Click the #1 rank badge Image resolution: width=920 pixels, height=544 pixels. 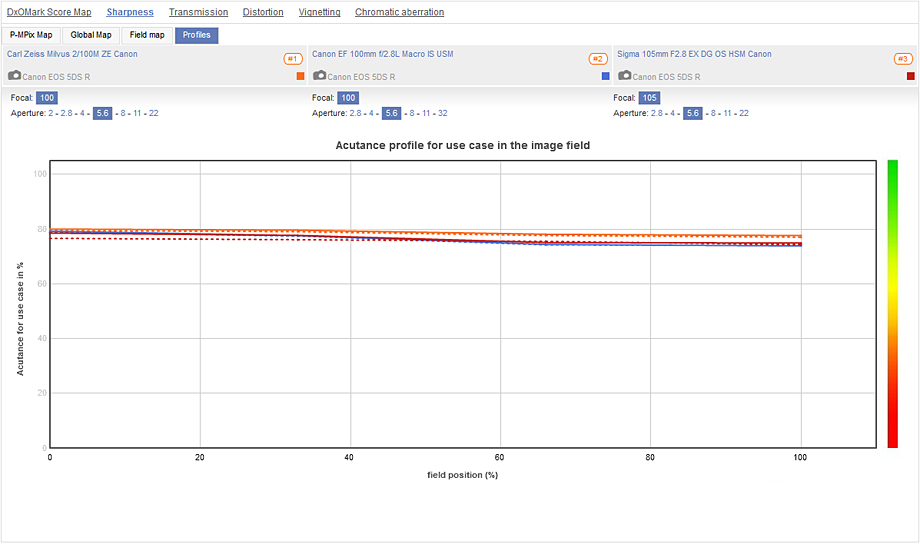point(293,59)
